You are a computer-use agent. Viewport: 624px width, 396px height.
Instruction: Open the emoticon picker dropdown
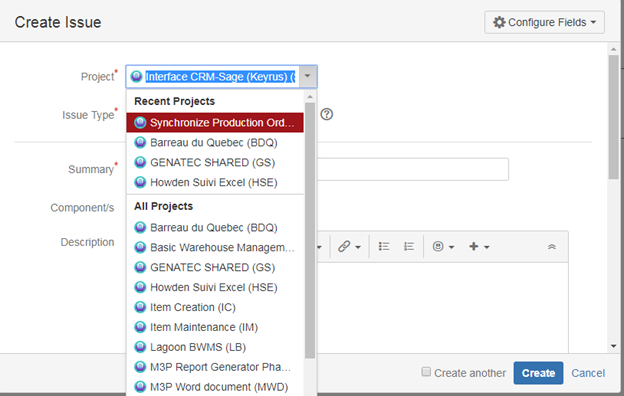click(443, 247)
